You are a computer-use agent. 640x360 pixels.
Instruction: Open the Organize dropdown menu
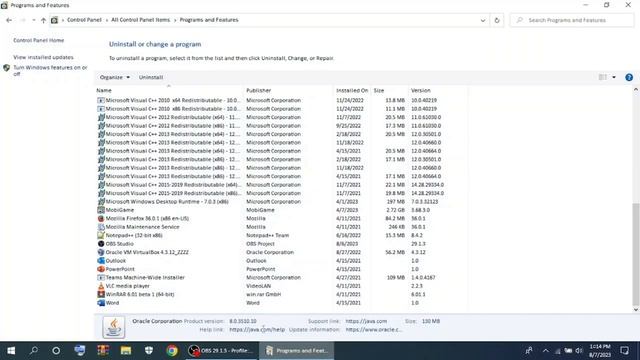point(115,77)
